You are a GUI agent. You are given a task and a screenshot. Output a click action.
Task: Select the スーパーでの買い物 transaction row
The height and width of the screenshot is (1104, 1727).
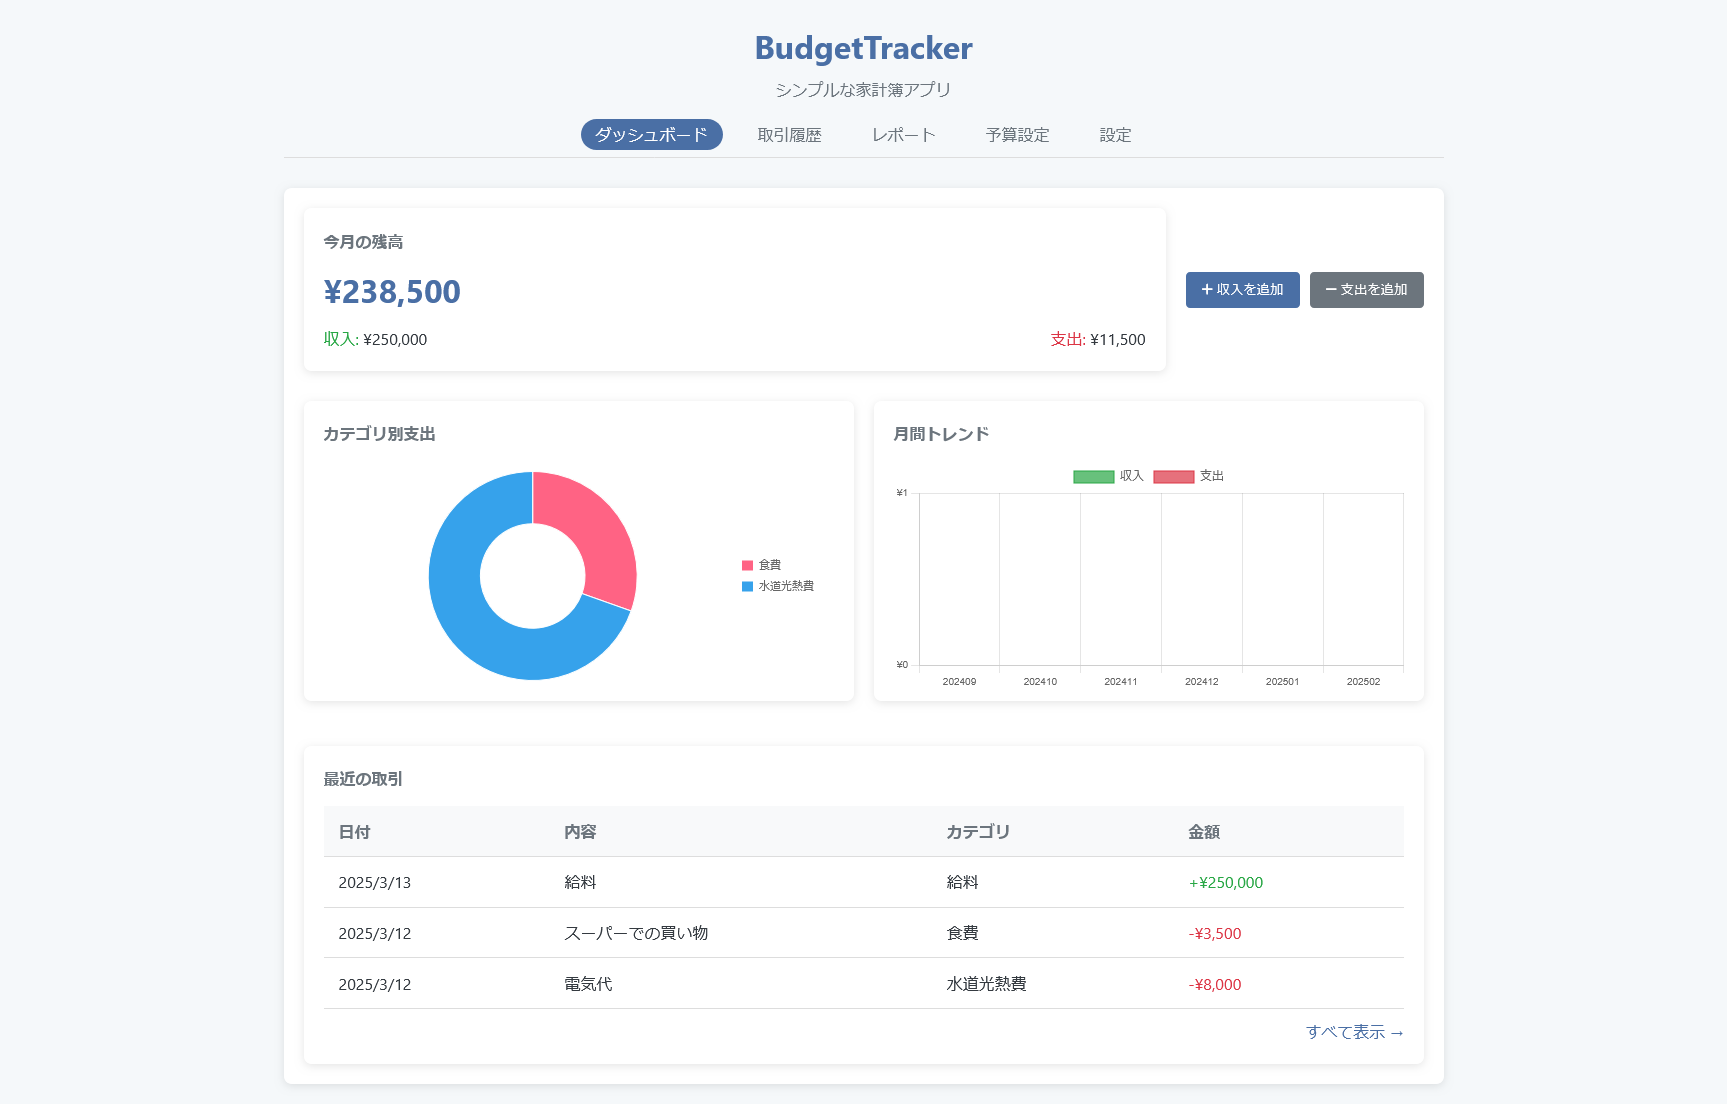click(x=863, y=933)
